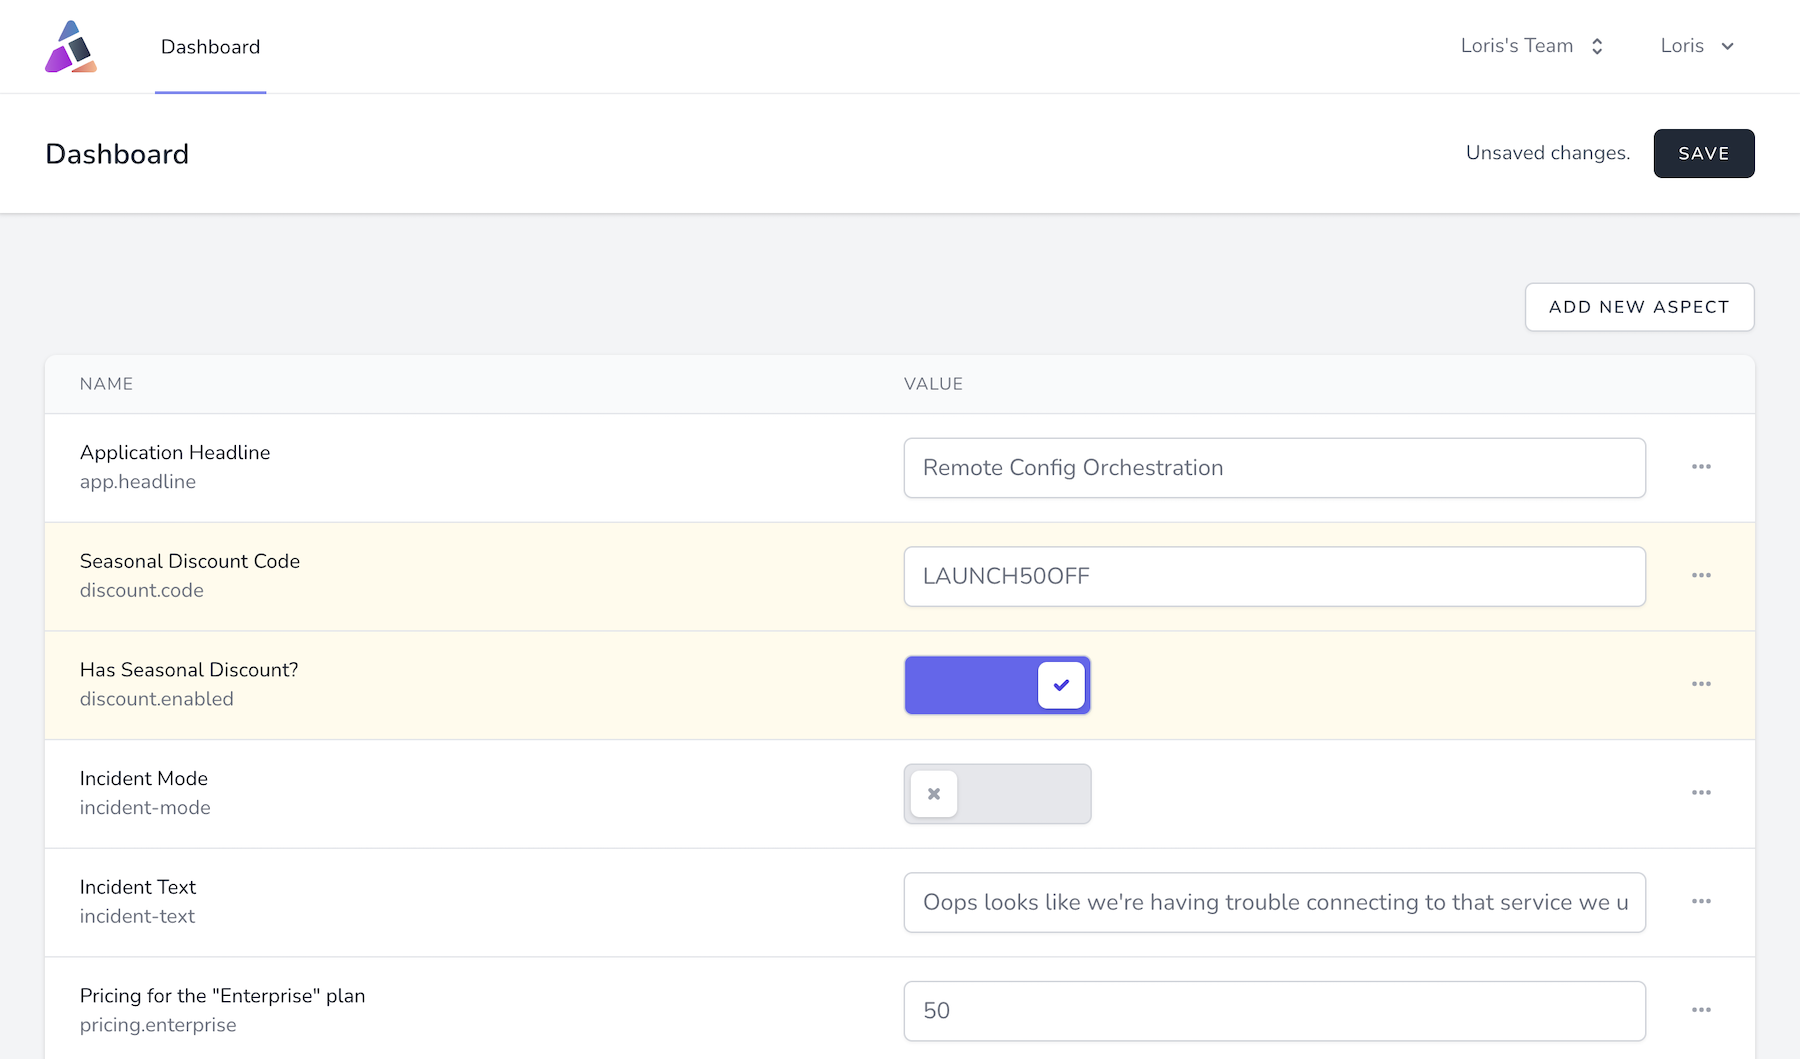Screen dimensions: 1800x1059
Task: Open options menu for Incident Mode row
Action: pos(1701,793)
